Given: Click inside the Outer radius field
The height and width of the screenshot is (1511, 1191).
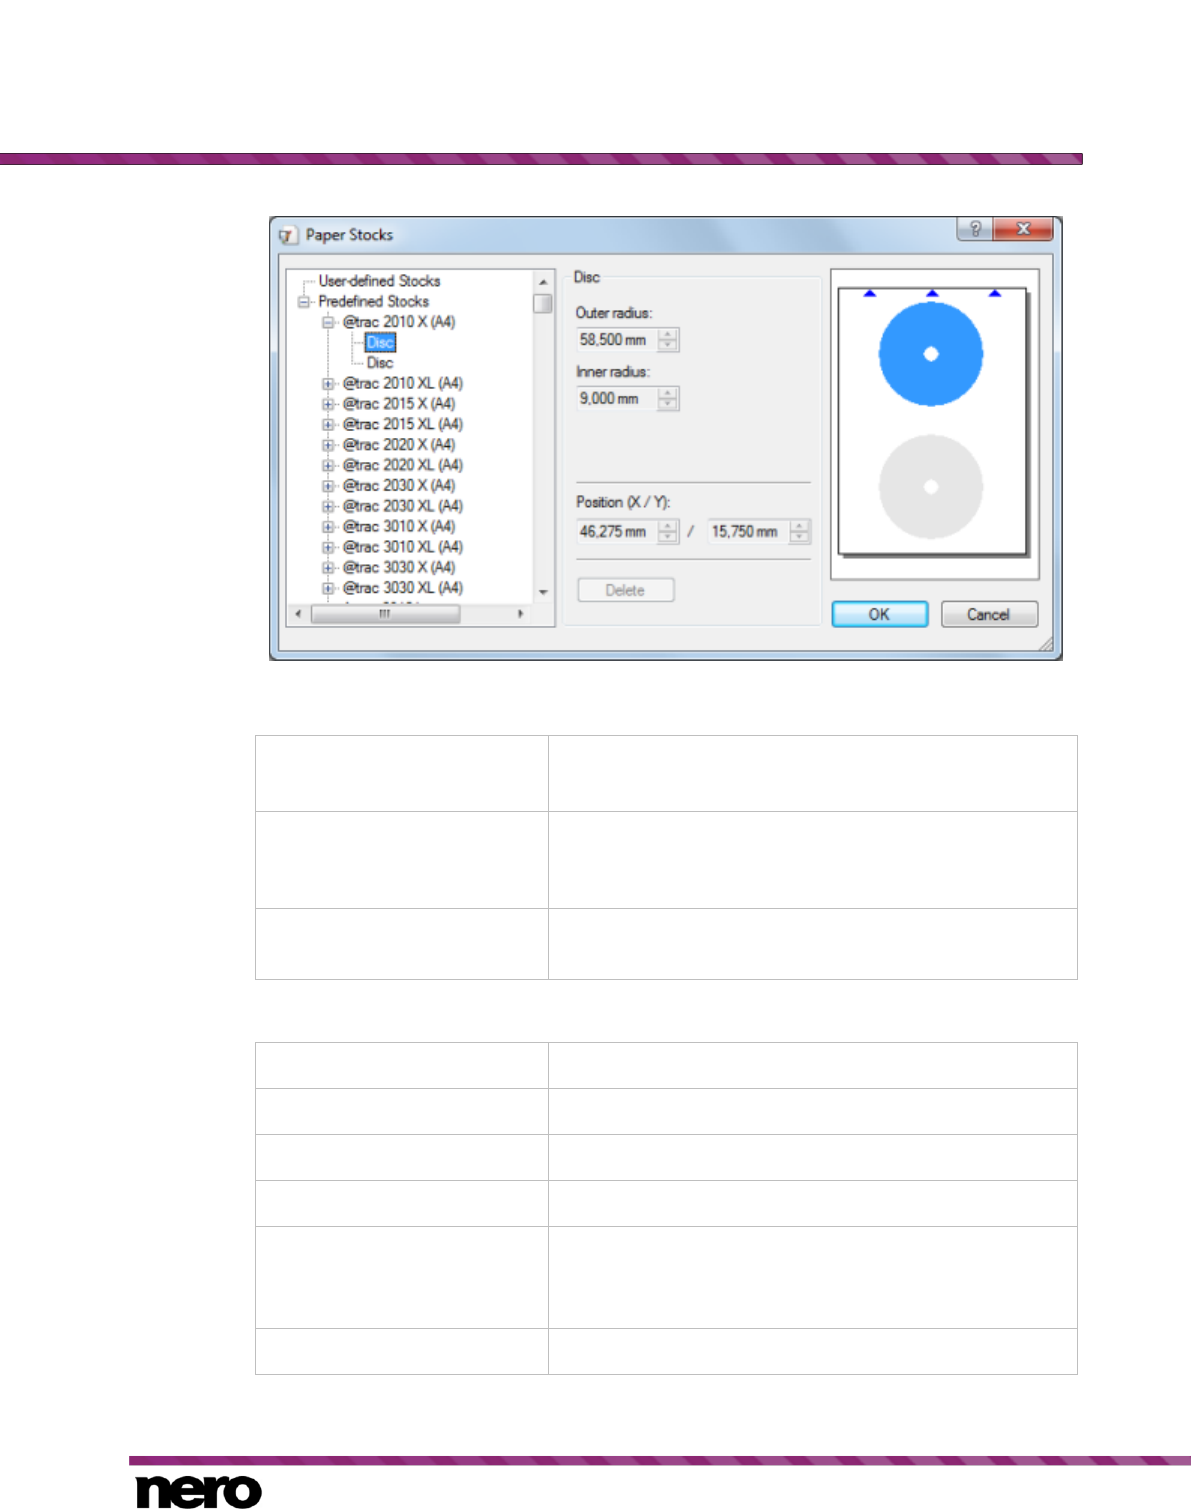Looking at the screenshot, I should point(617,340).
